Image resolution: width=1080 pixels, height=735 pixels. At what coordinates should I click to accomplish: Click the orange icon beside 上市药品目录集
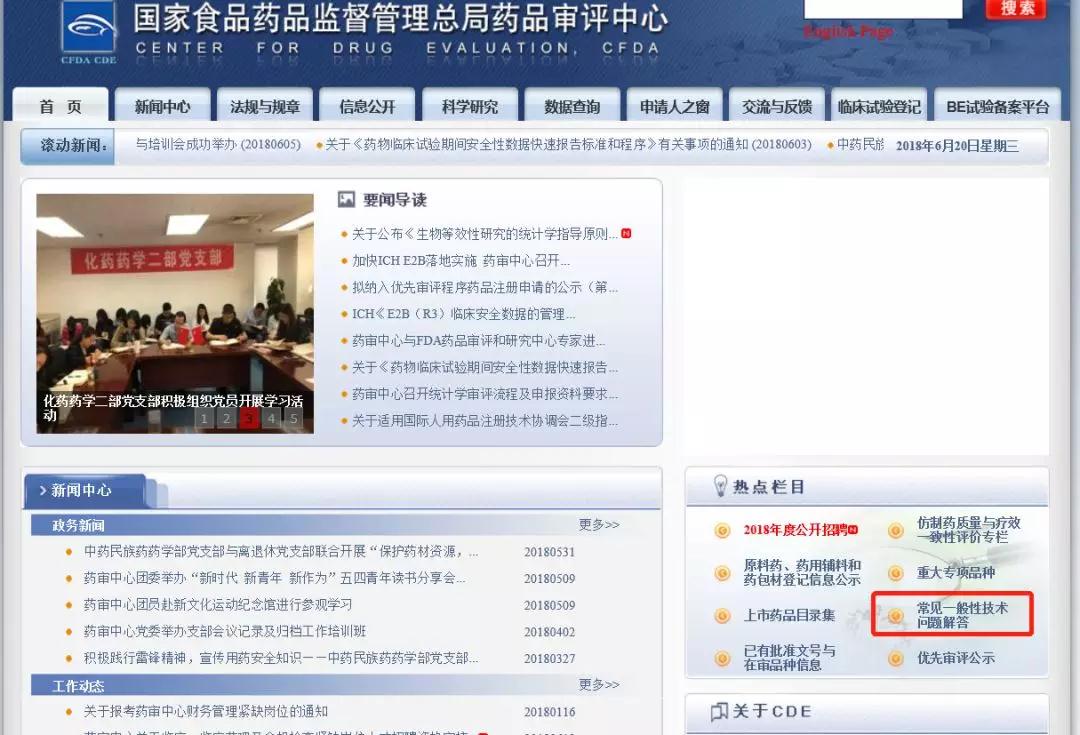pos(722,616)
